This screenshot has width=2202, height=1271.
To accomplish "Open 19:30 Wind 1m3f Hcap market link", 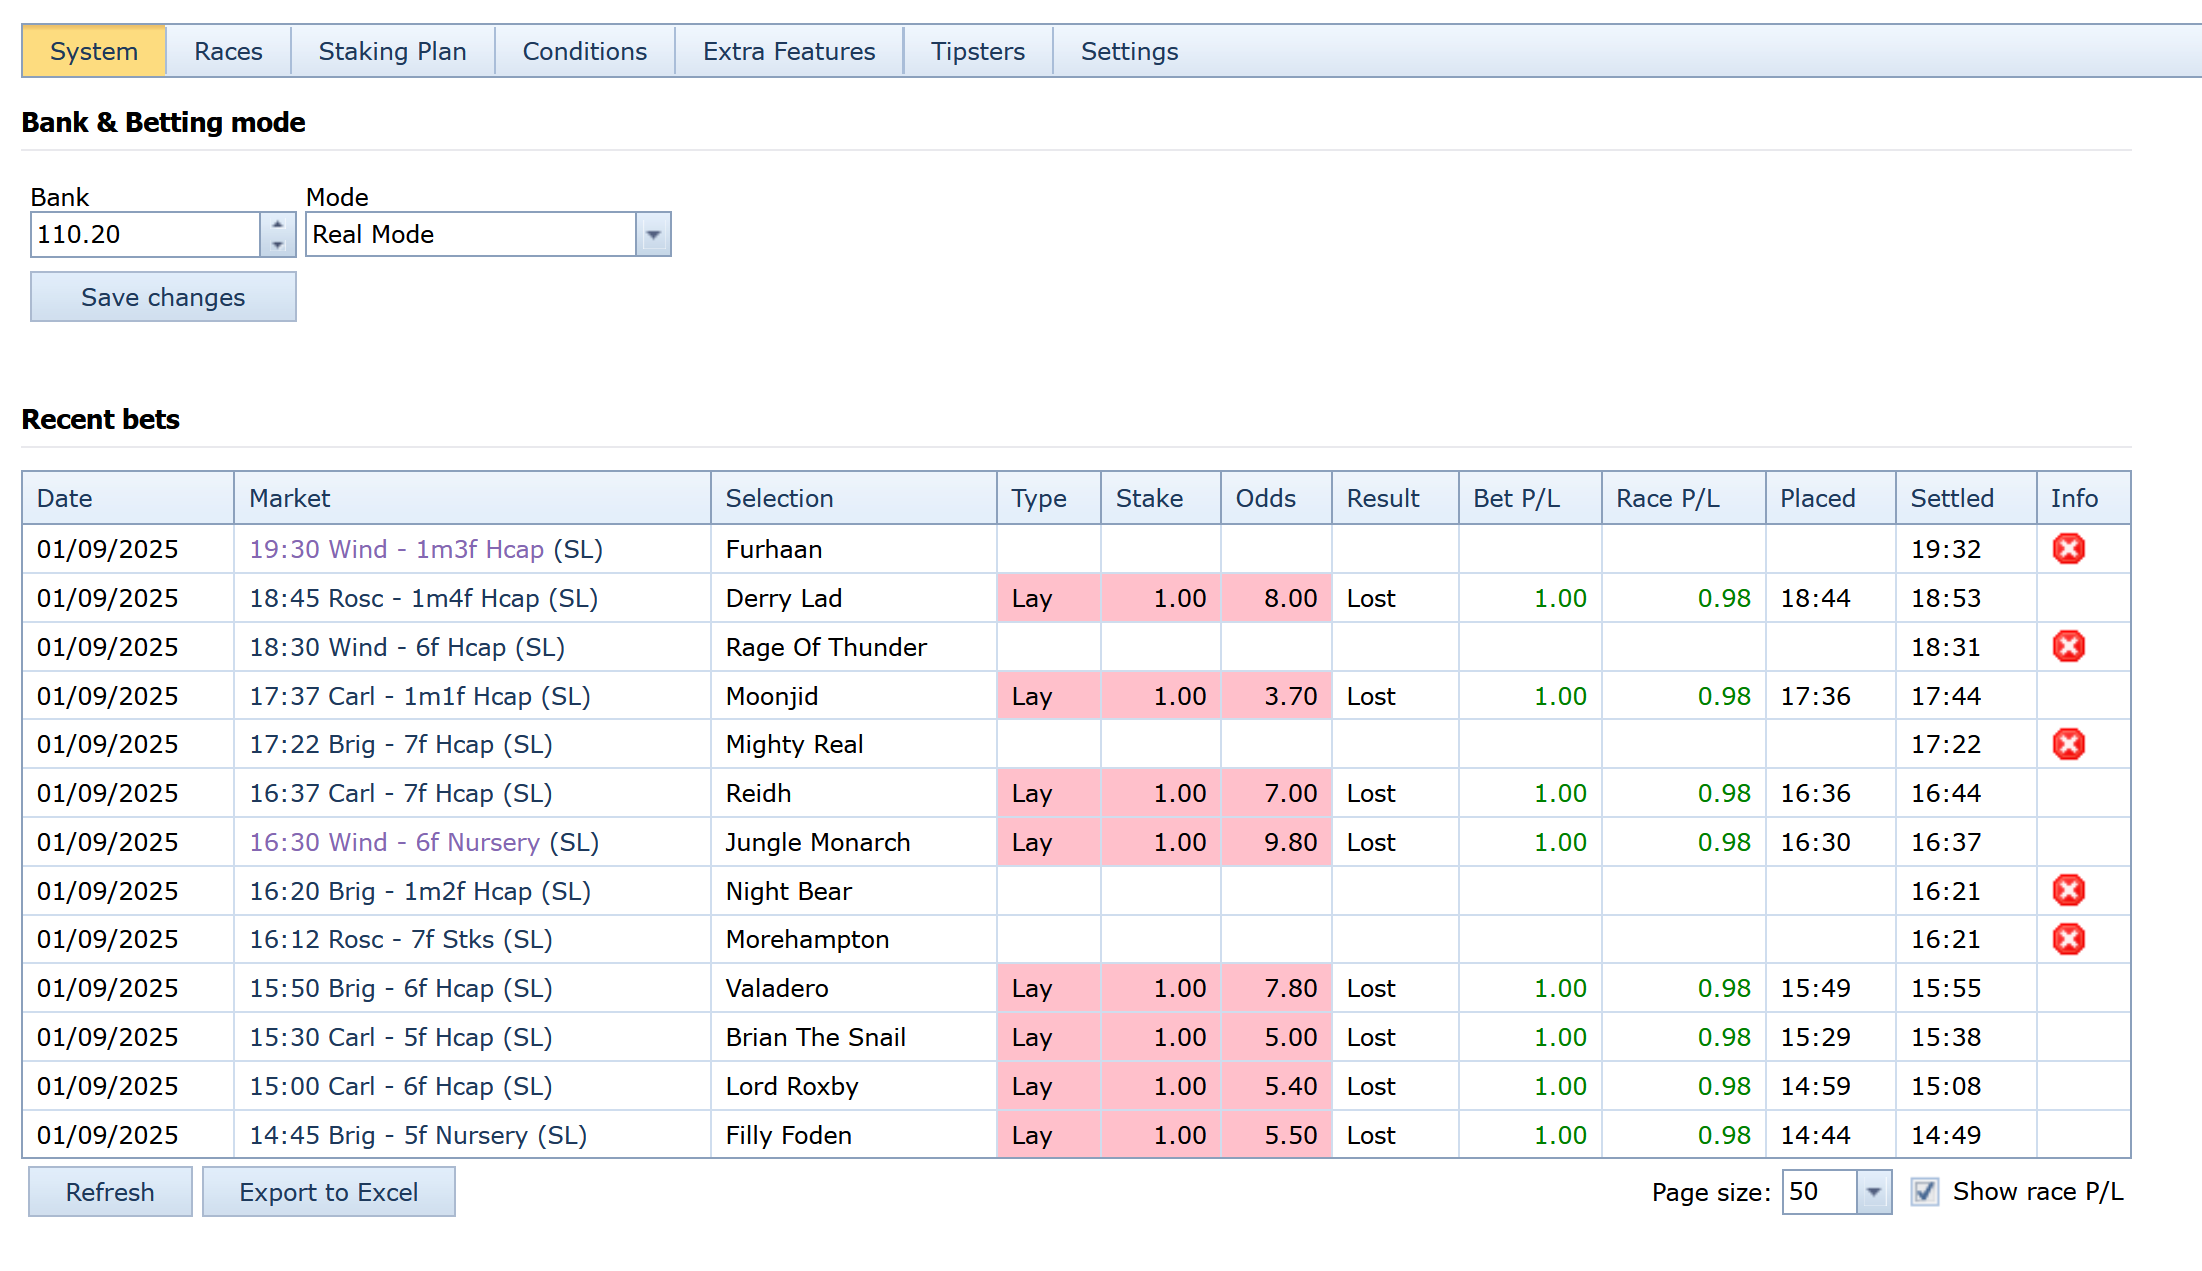I will click(396, 550).
